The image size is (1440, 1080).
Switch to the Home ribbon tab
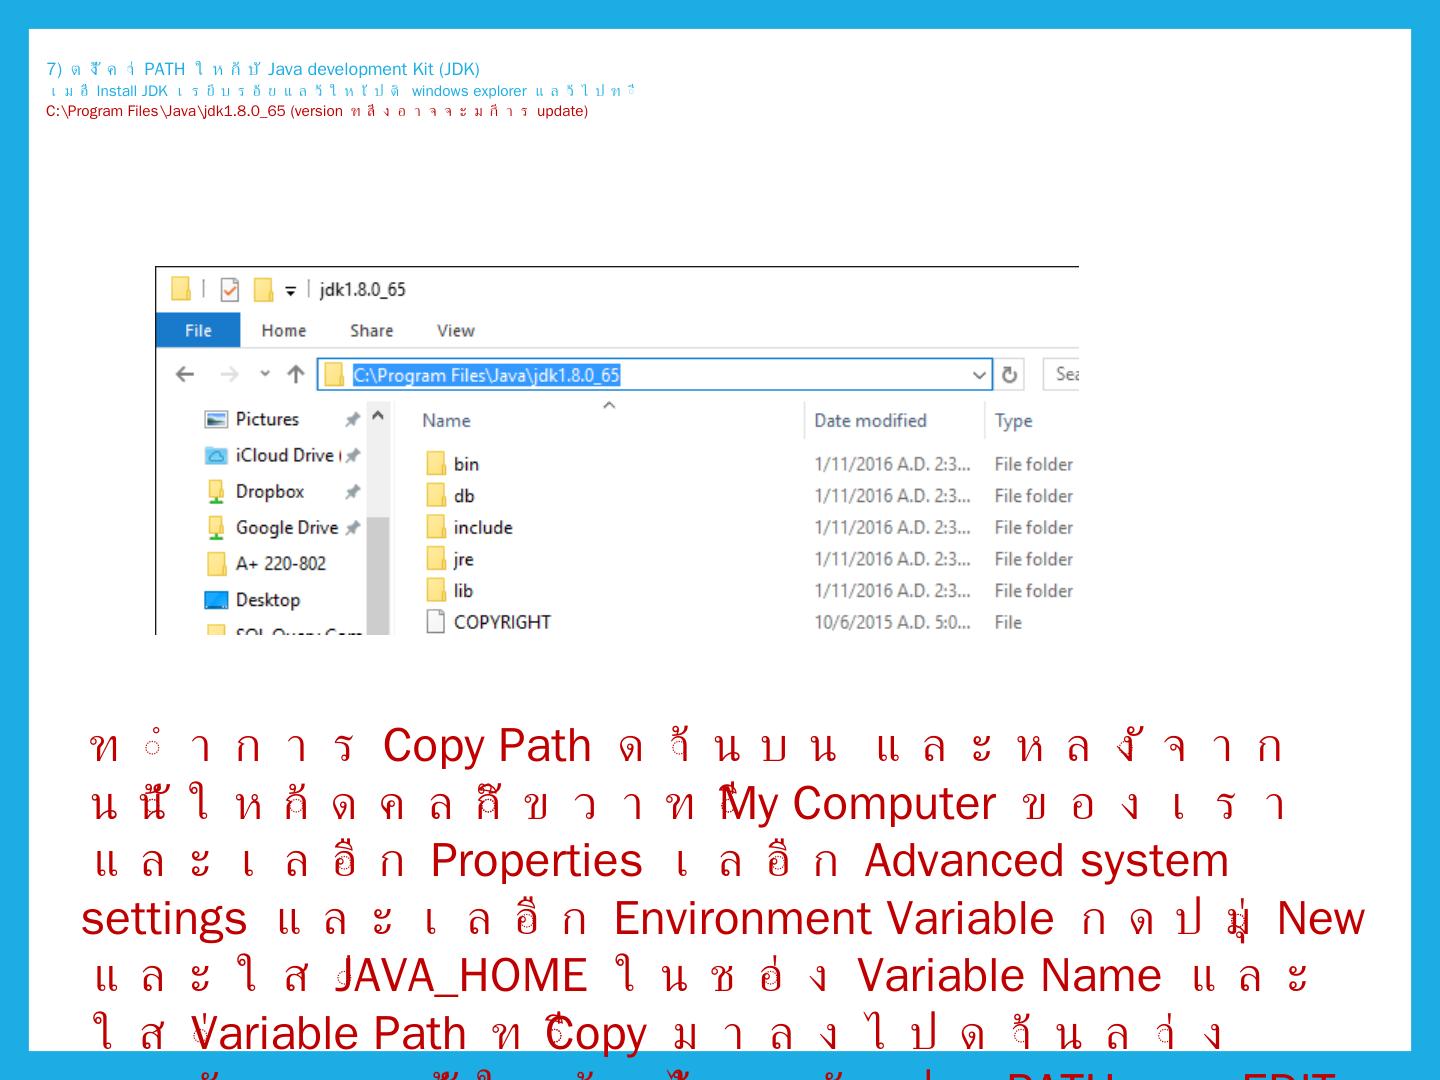[284, 331]
